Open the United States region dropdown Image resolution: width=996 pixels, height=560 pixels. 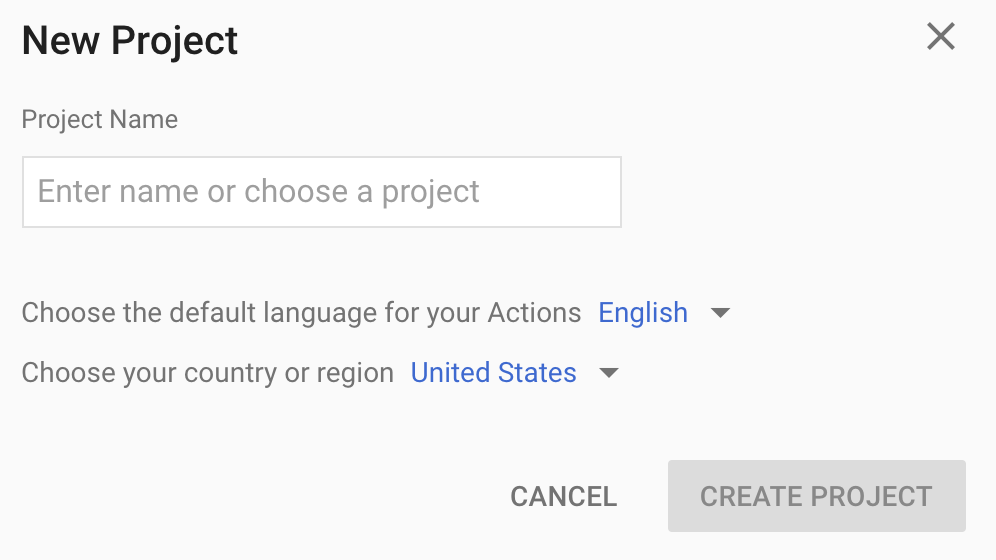(494, 373)
